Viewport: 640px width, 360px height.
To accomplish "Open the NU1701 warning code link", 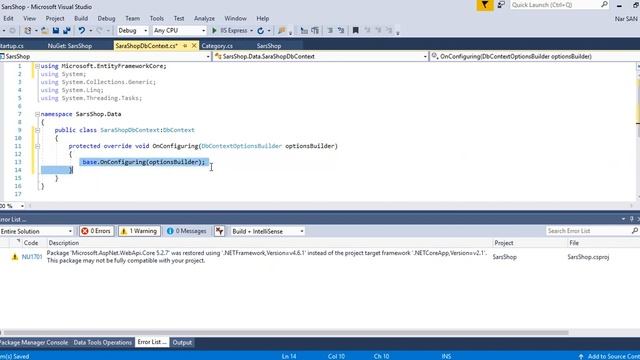I will point(32,257).
